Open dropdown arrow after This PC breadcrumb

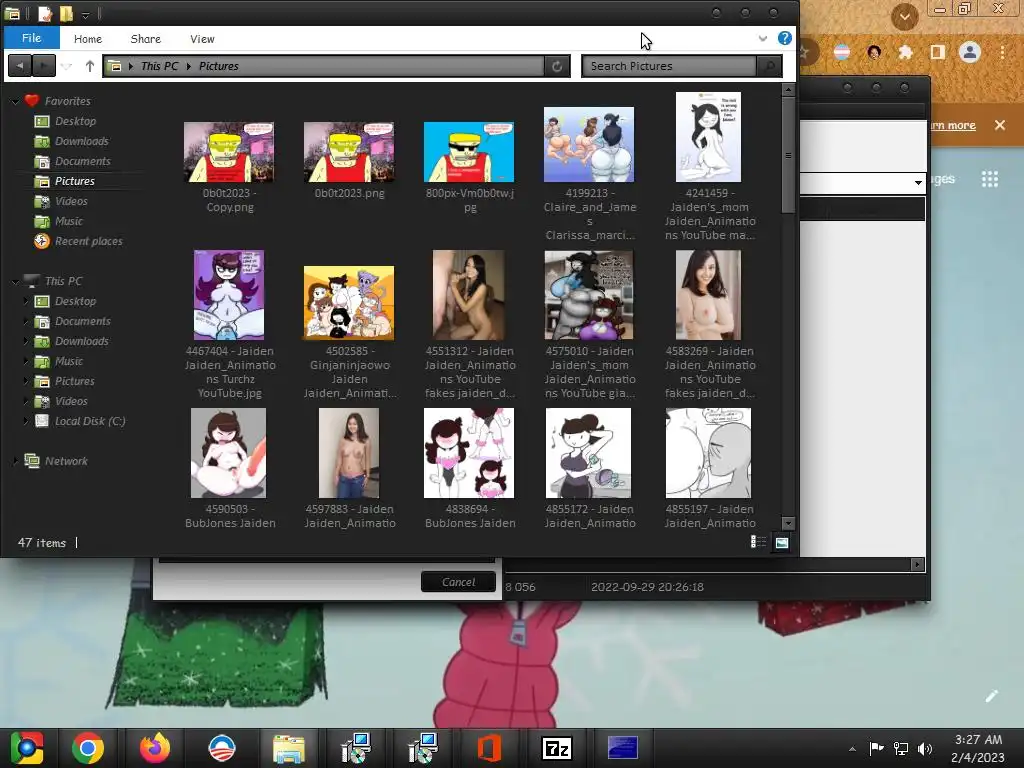tap(189, 66)
